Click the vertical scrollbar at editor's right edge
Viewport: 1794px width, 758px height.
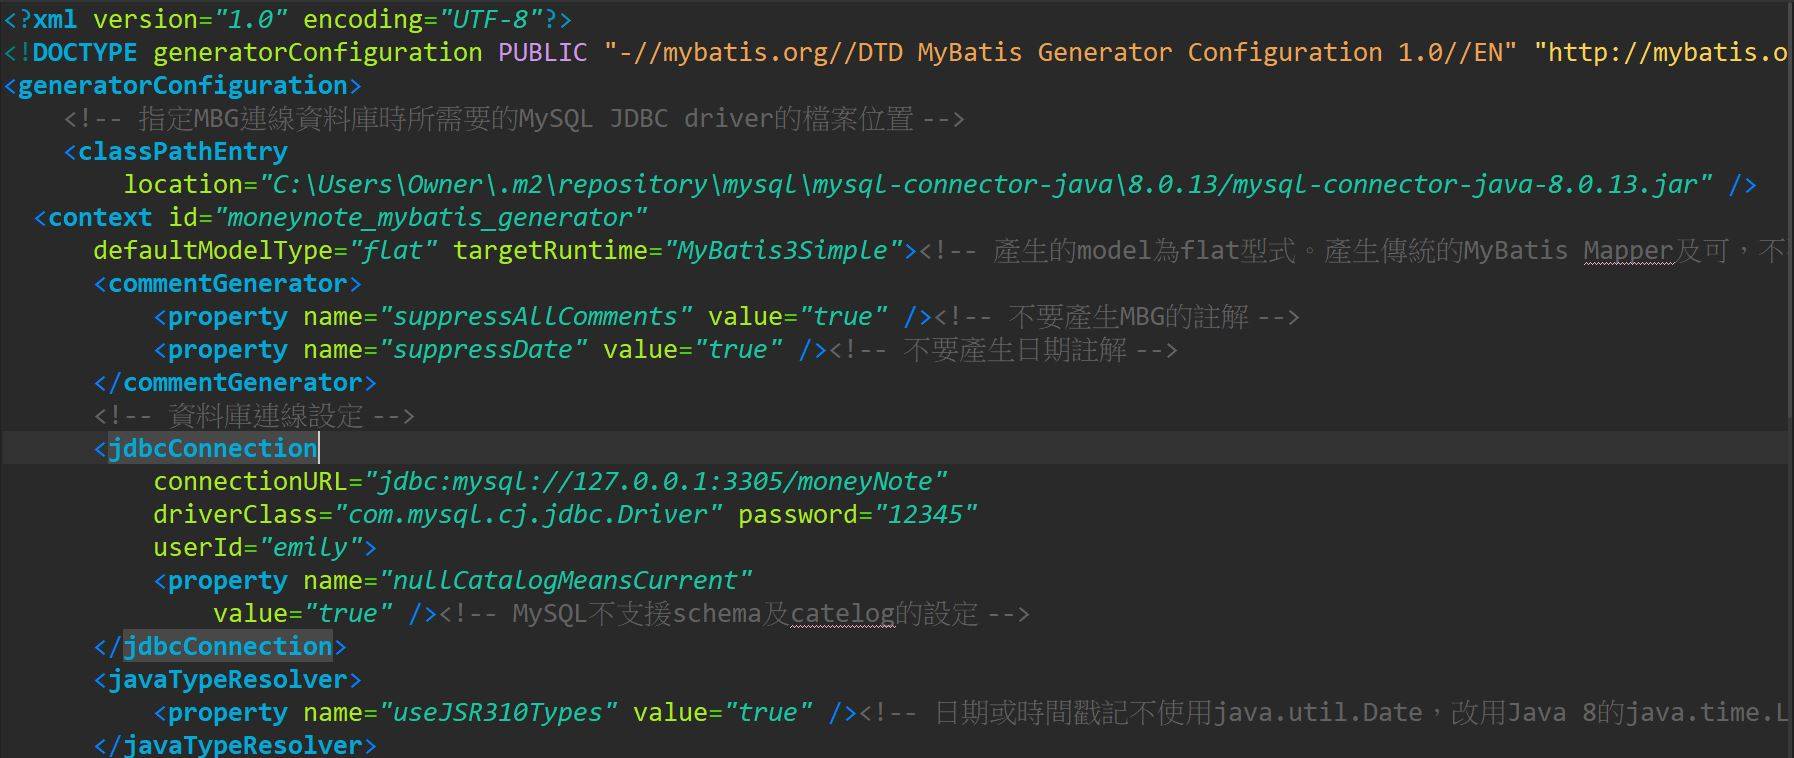(x=1790, y=210)
